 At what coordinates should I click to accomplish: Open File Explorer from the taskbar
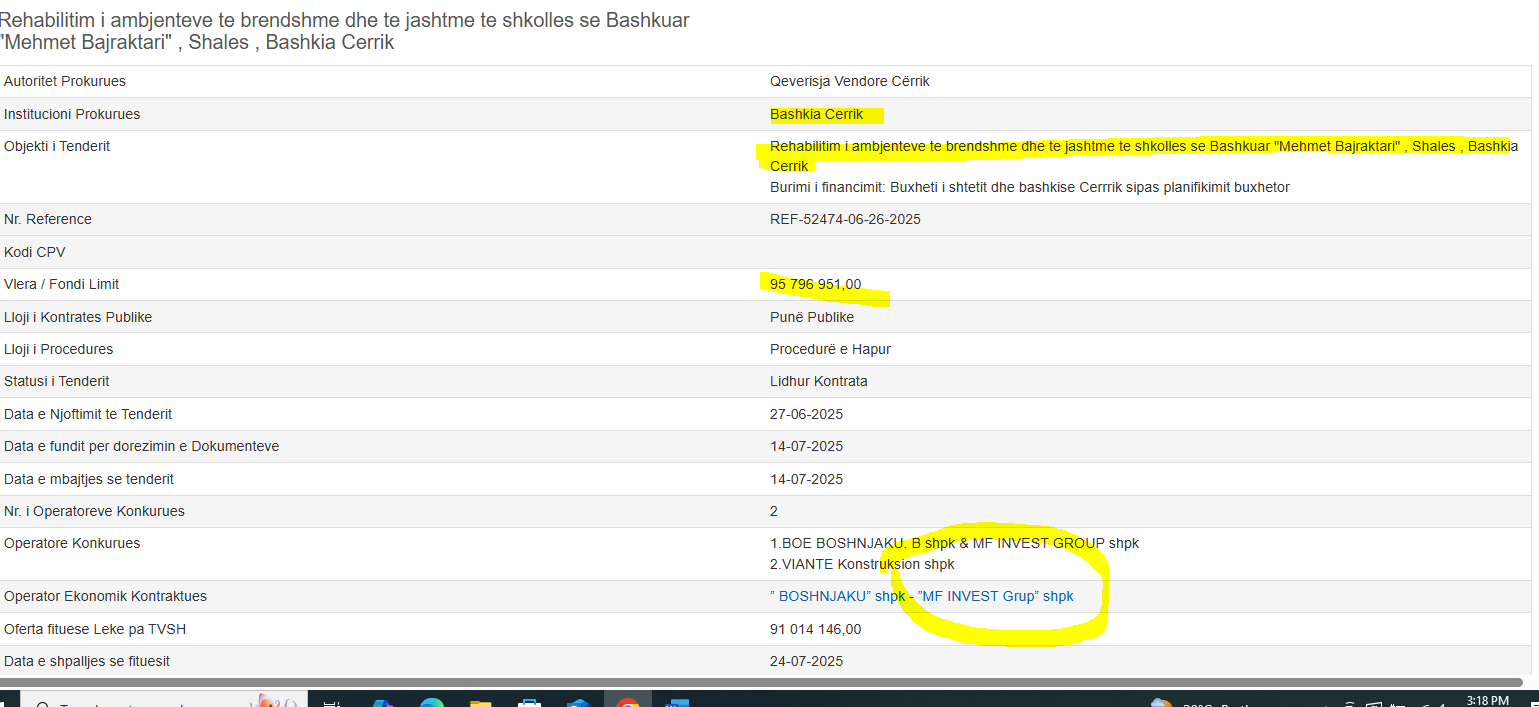coord(481,702)
